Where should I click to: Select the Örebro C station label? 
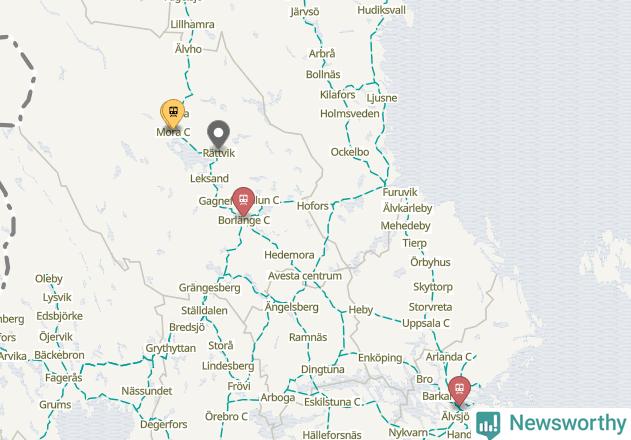pos(226,416)
